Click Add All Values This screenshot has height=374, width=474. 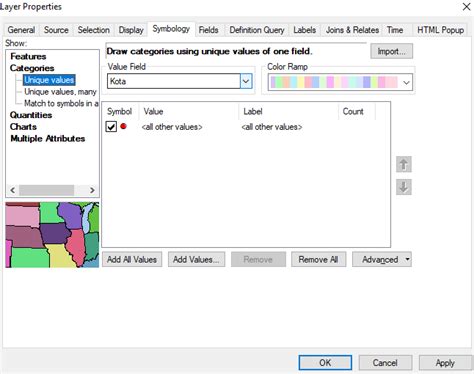click(x=132, y=259)
